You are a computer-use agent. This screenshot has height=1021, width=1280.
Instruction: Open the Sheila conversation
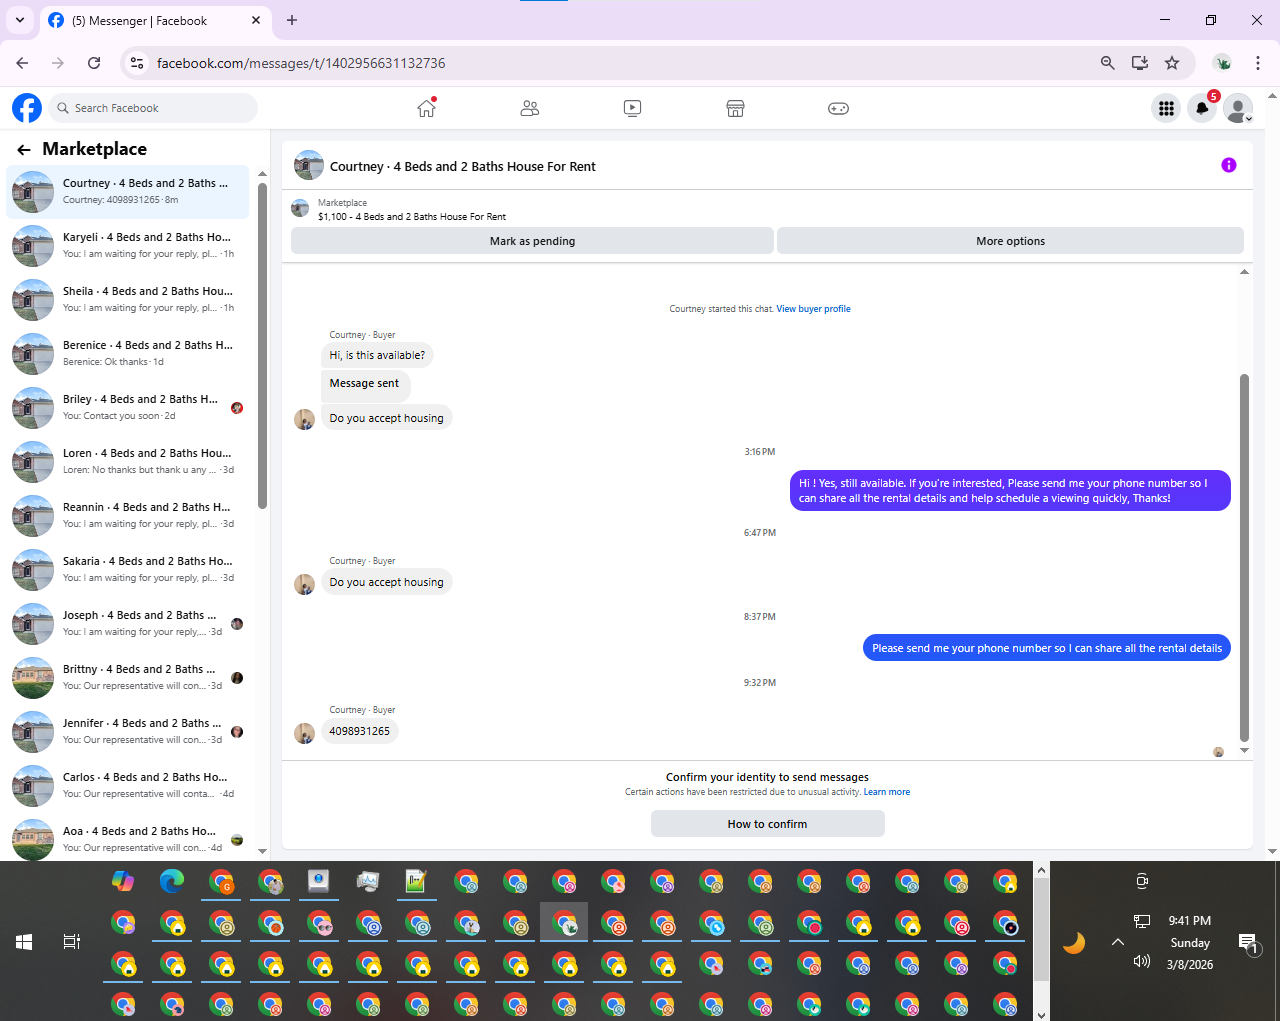128,299
